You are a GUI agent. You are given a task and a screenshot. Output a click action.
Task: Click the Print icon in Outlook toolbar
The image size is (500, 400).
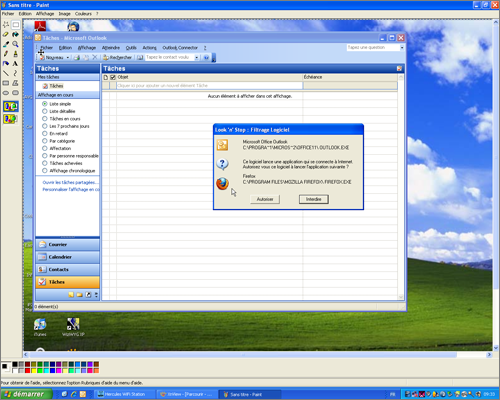pos(77,57)
